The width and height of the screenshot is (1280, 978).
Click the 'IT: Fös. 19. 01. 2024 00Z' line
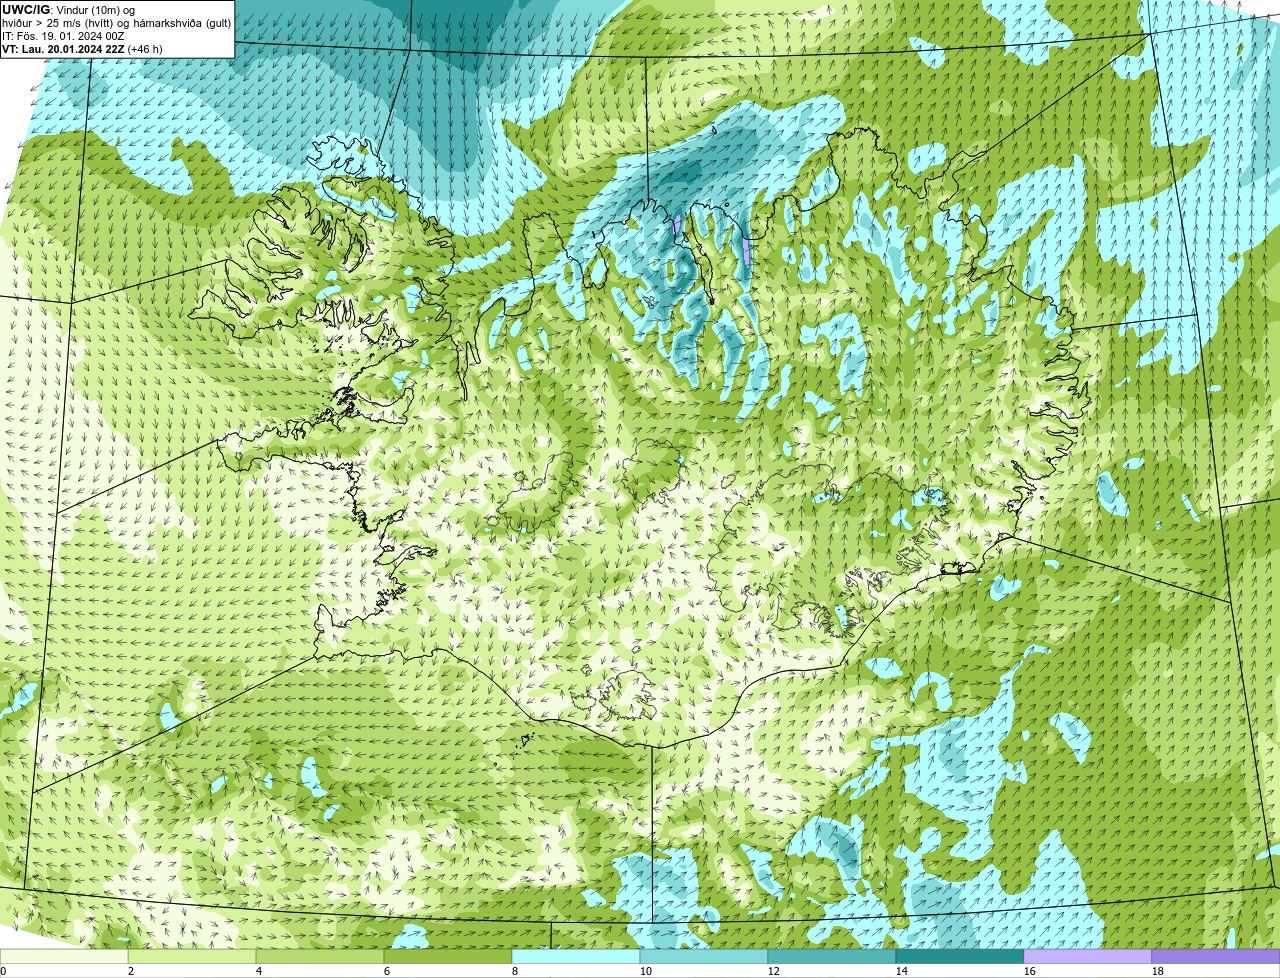(x=63, y=36)
